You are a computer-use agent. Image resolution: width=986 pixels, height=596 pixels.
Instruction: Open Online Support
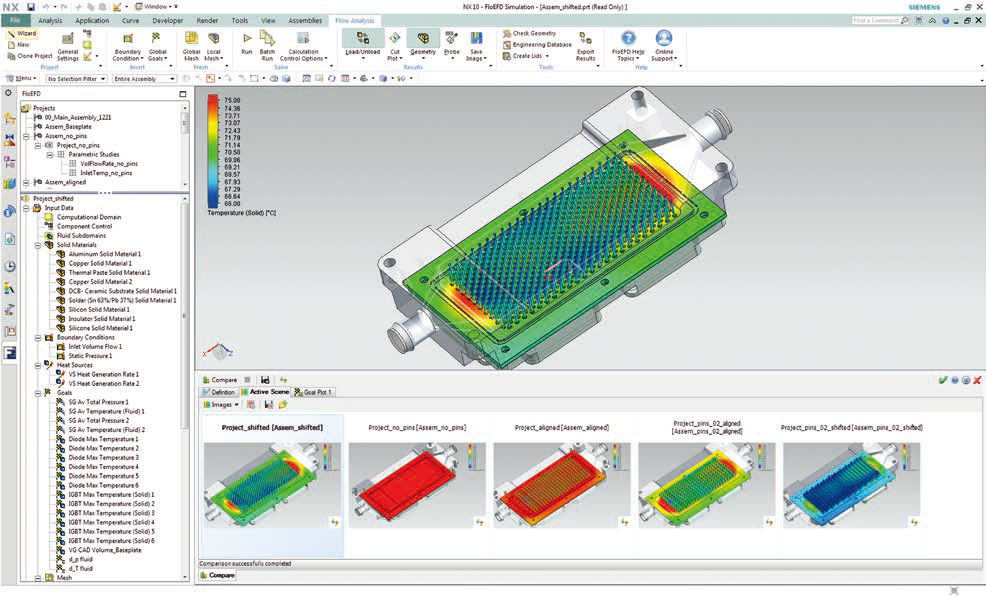[x=663, y=47]
